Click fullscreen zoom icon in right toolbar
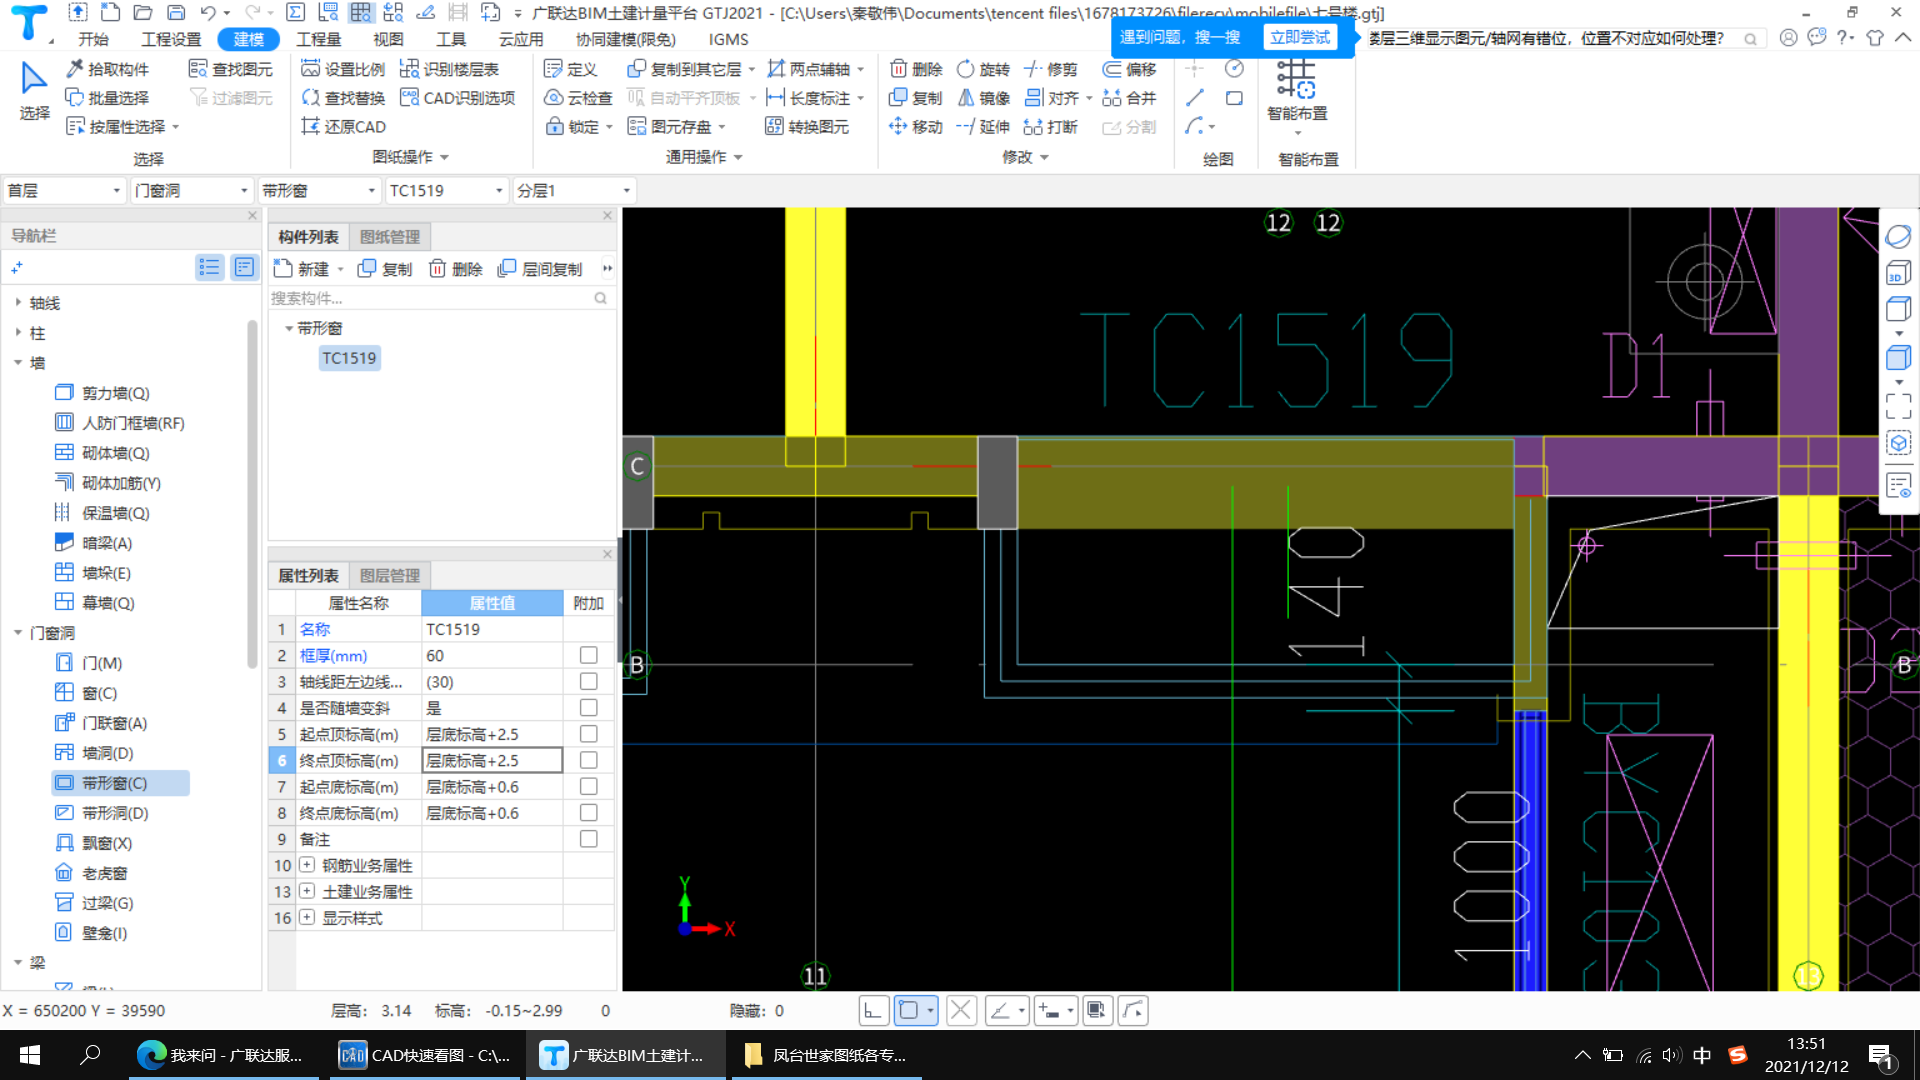Screen dimensions: 1920x1080 (x=1898, y=405)
